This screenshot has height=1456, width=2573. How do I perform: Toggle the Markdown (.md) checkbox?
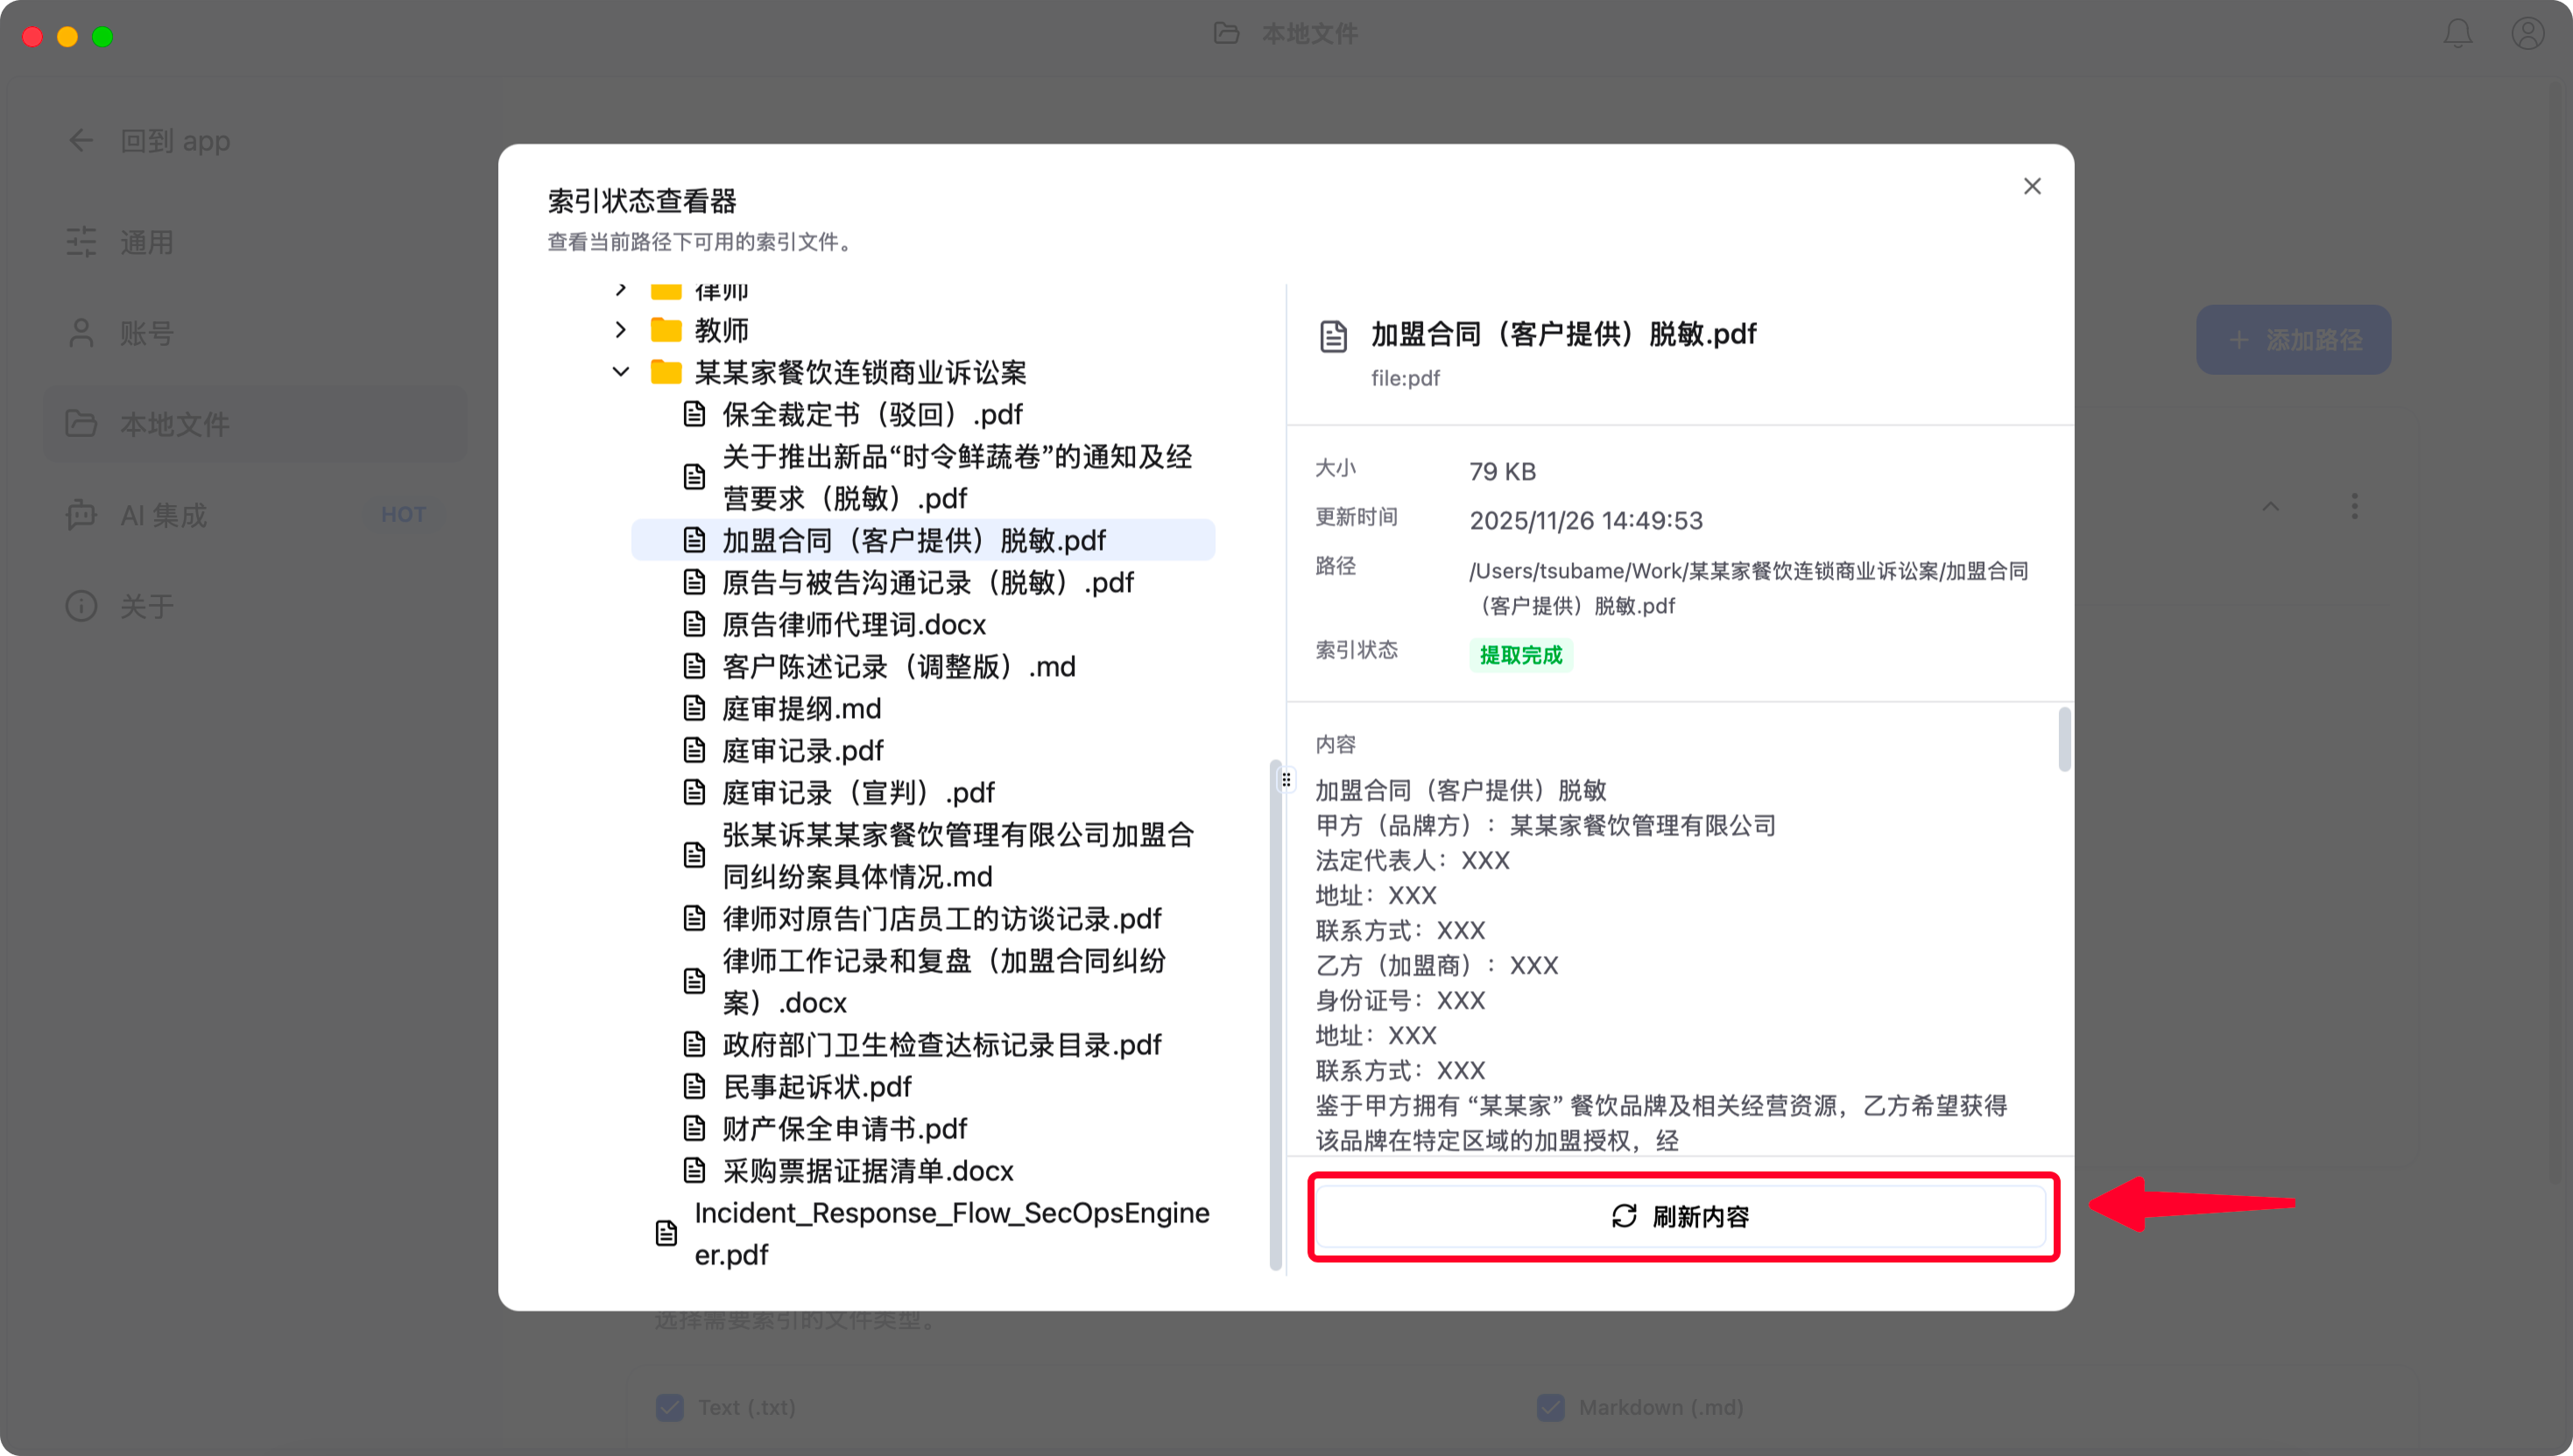[x=1550, y=1407]
